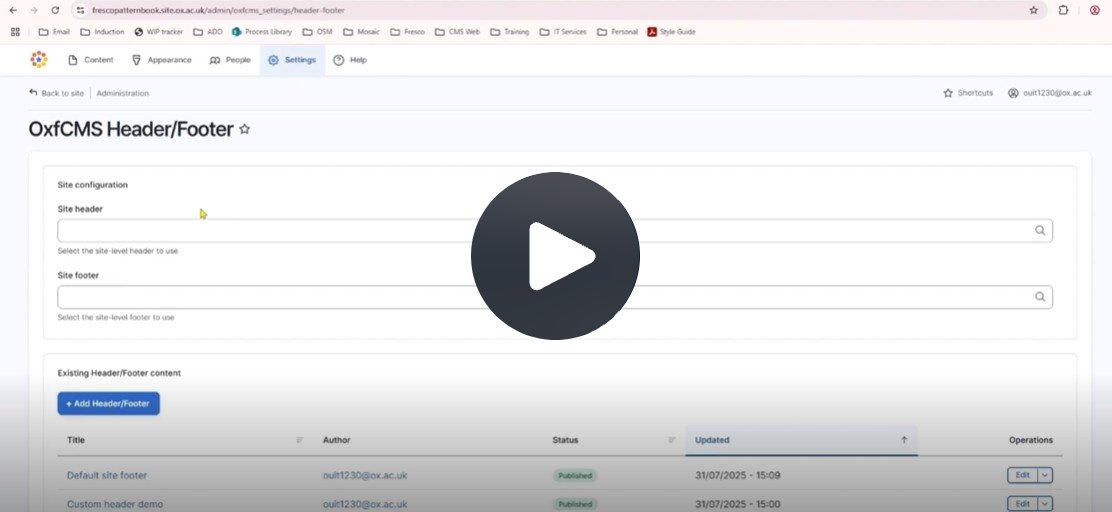Open the Email bookmark folder

click(x=54, y=32)
